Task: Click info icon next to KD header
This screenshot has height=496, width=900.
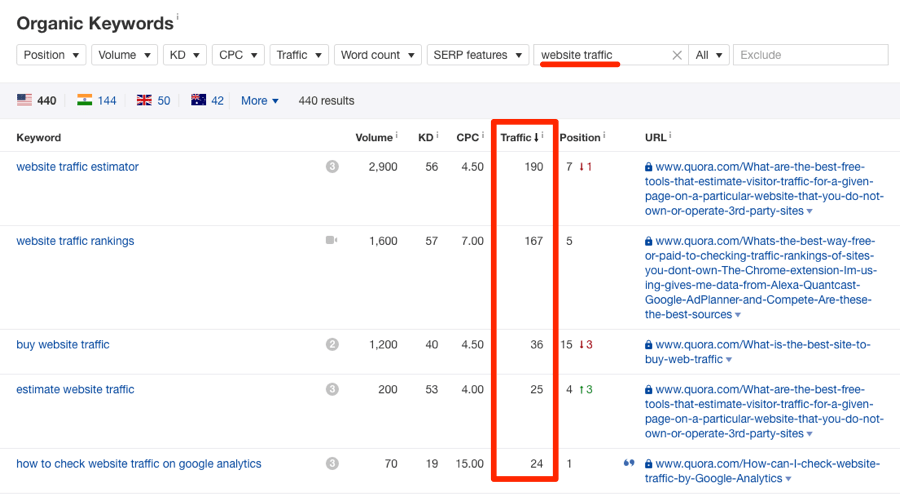Action: pyautogui.click(x=437, y=135)
